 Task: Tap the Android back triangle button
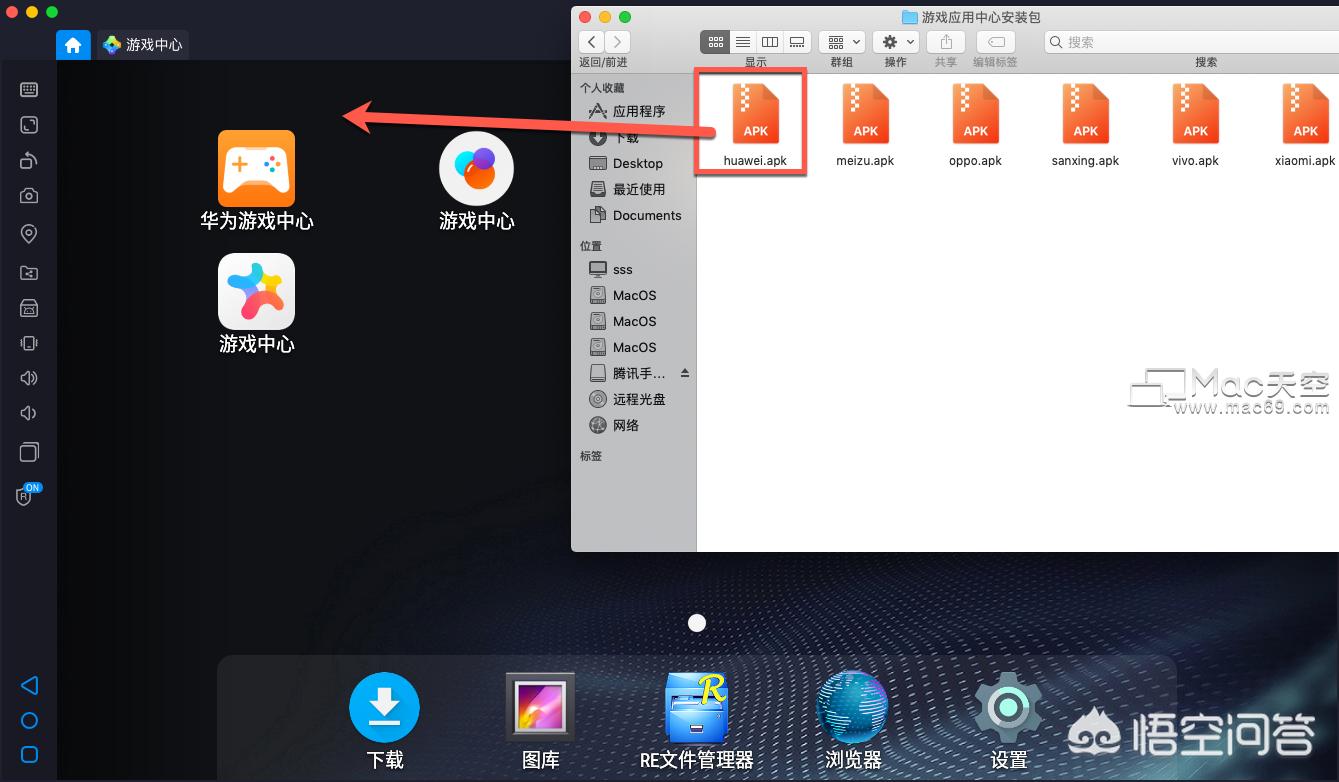click(x=29, y=685)
